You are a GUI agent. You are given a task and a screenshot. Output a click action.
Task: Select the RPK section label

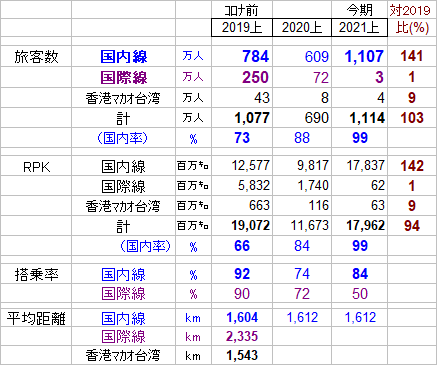[x=37, y=167]
